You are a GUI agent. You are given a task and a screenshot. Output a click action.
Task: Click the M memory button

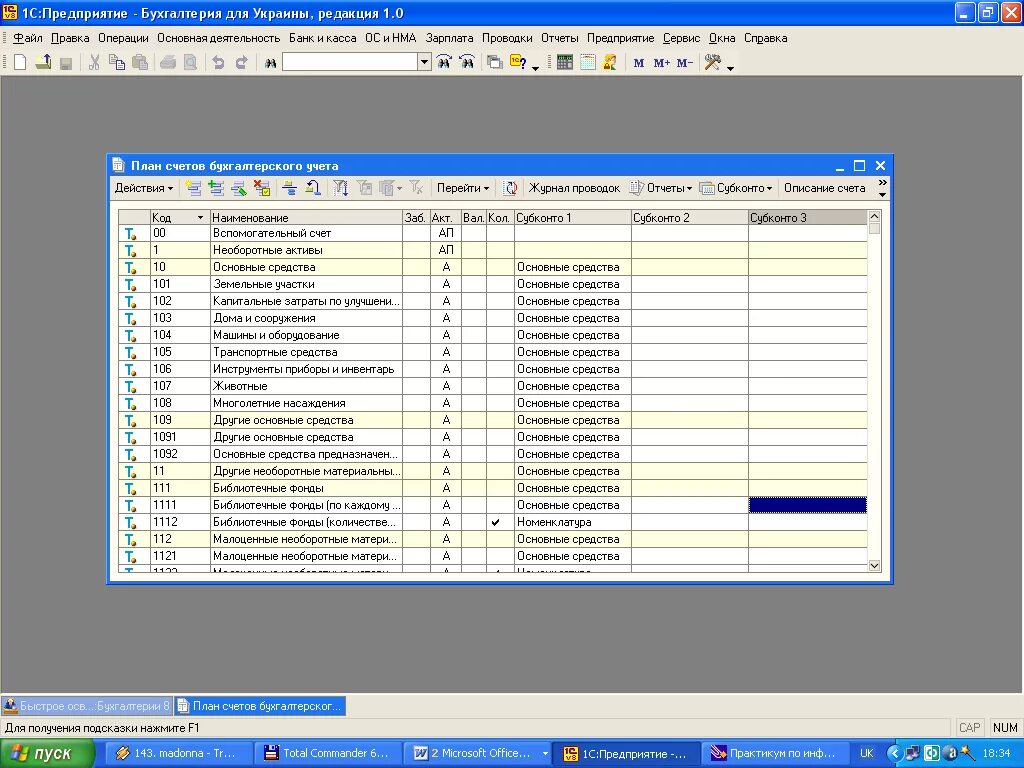tap(639, 63)
